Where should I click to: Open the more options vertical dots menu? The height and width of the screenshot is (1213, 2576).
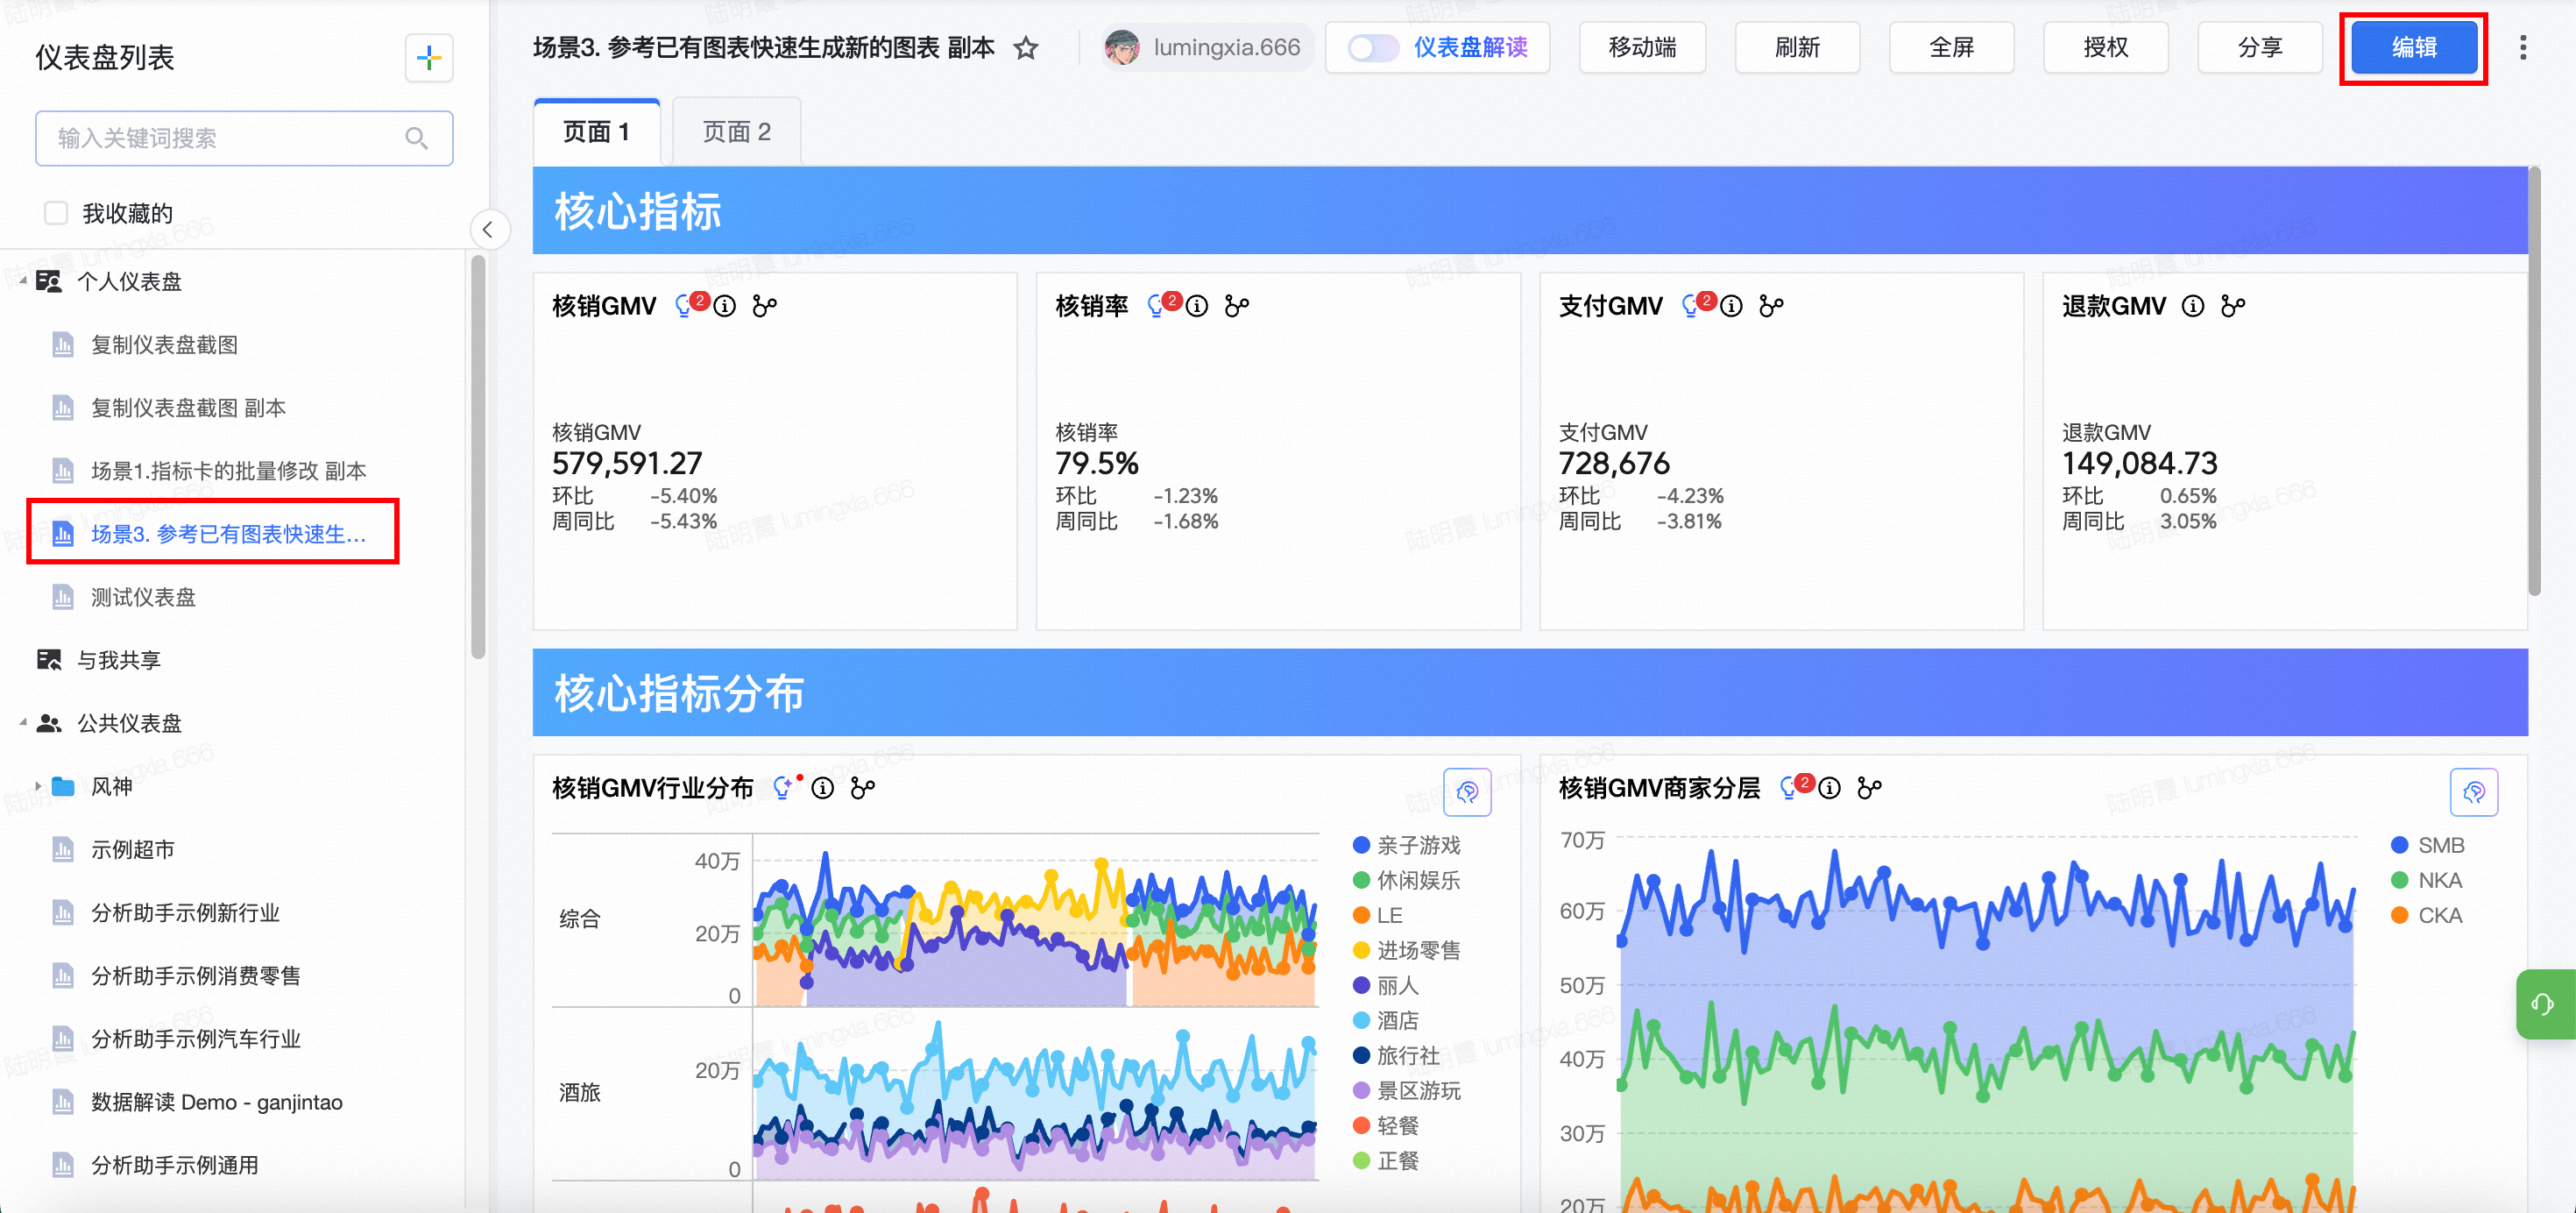pyautogui.click(x=2522, y=48)
